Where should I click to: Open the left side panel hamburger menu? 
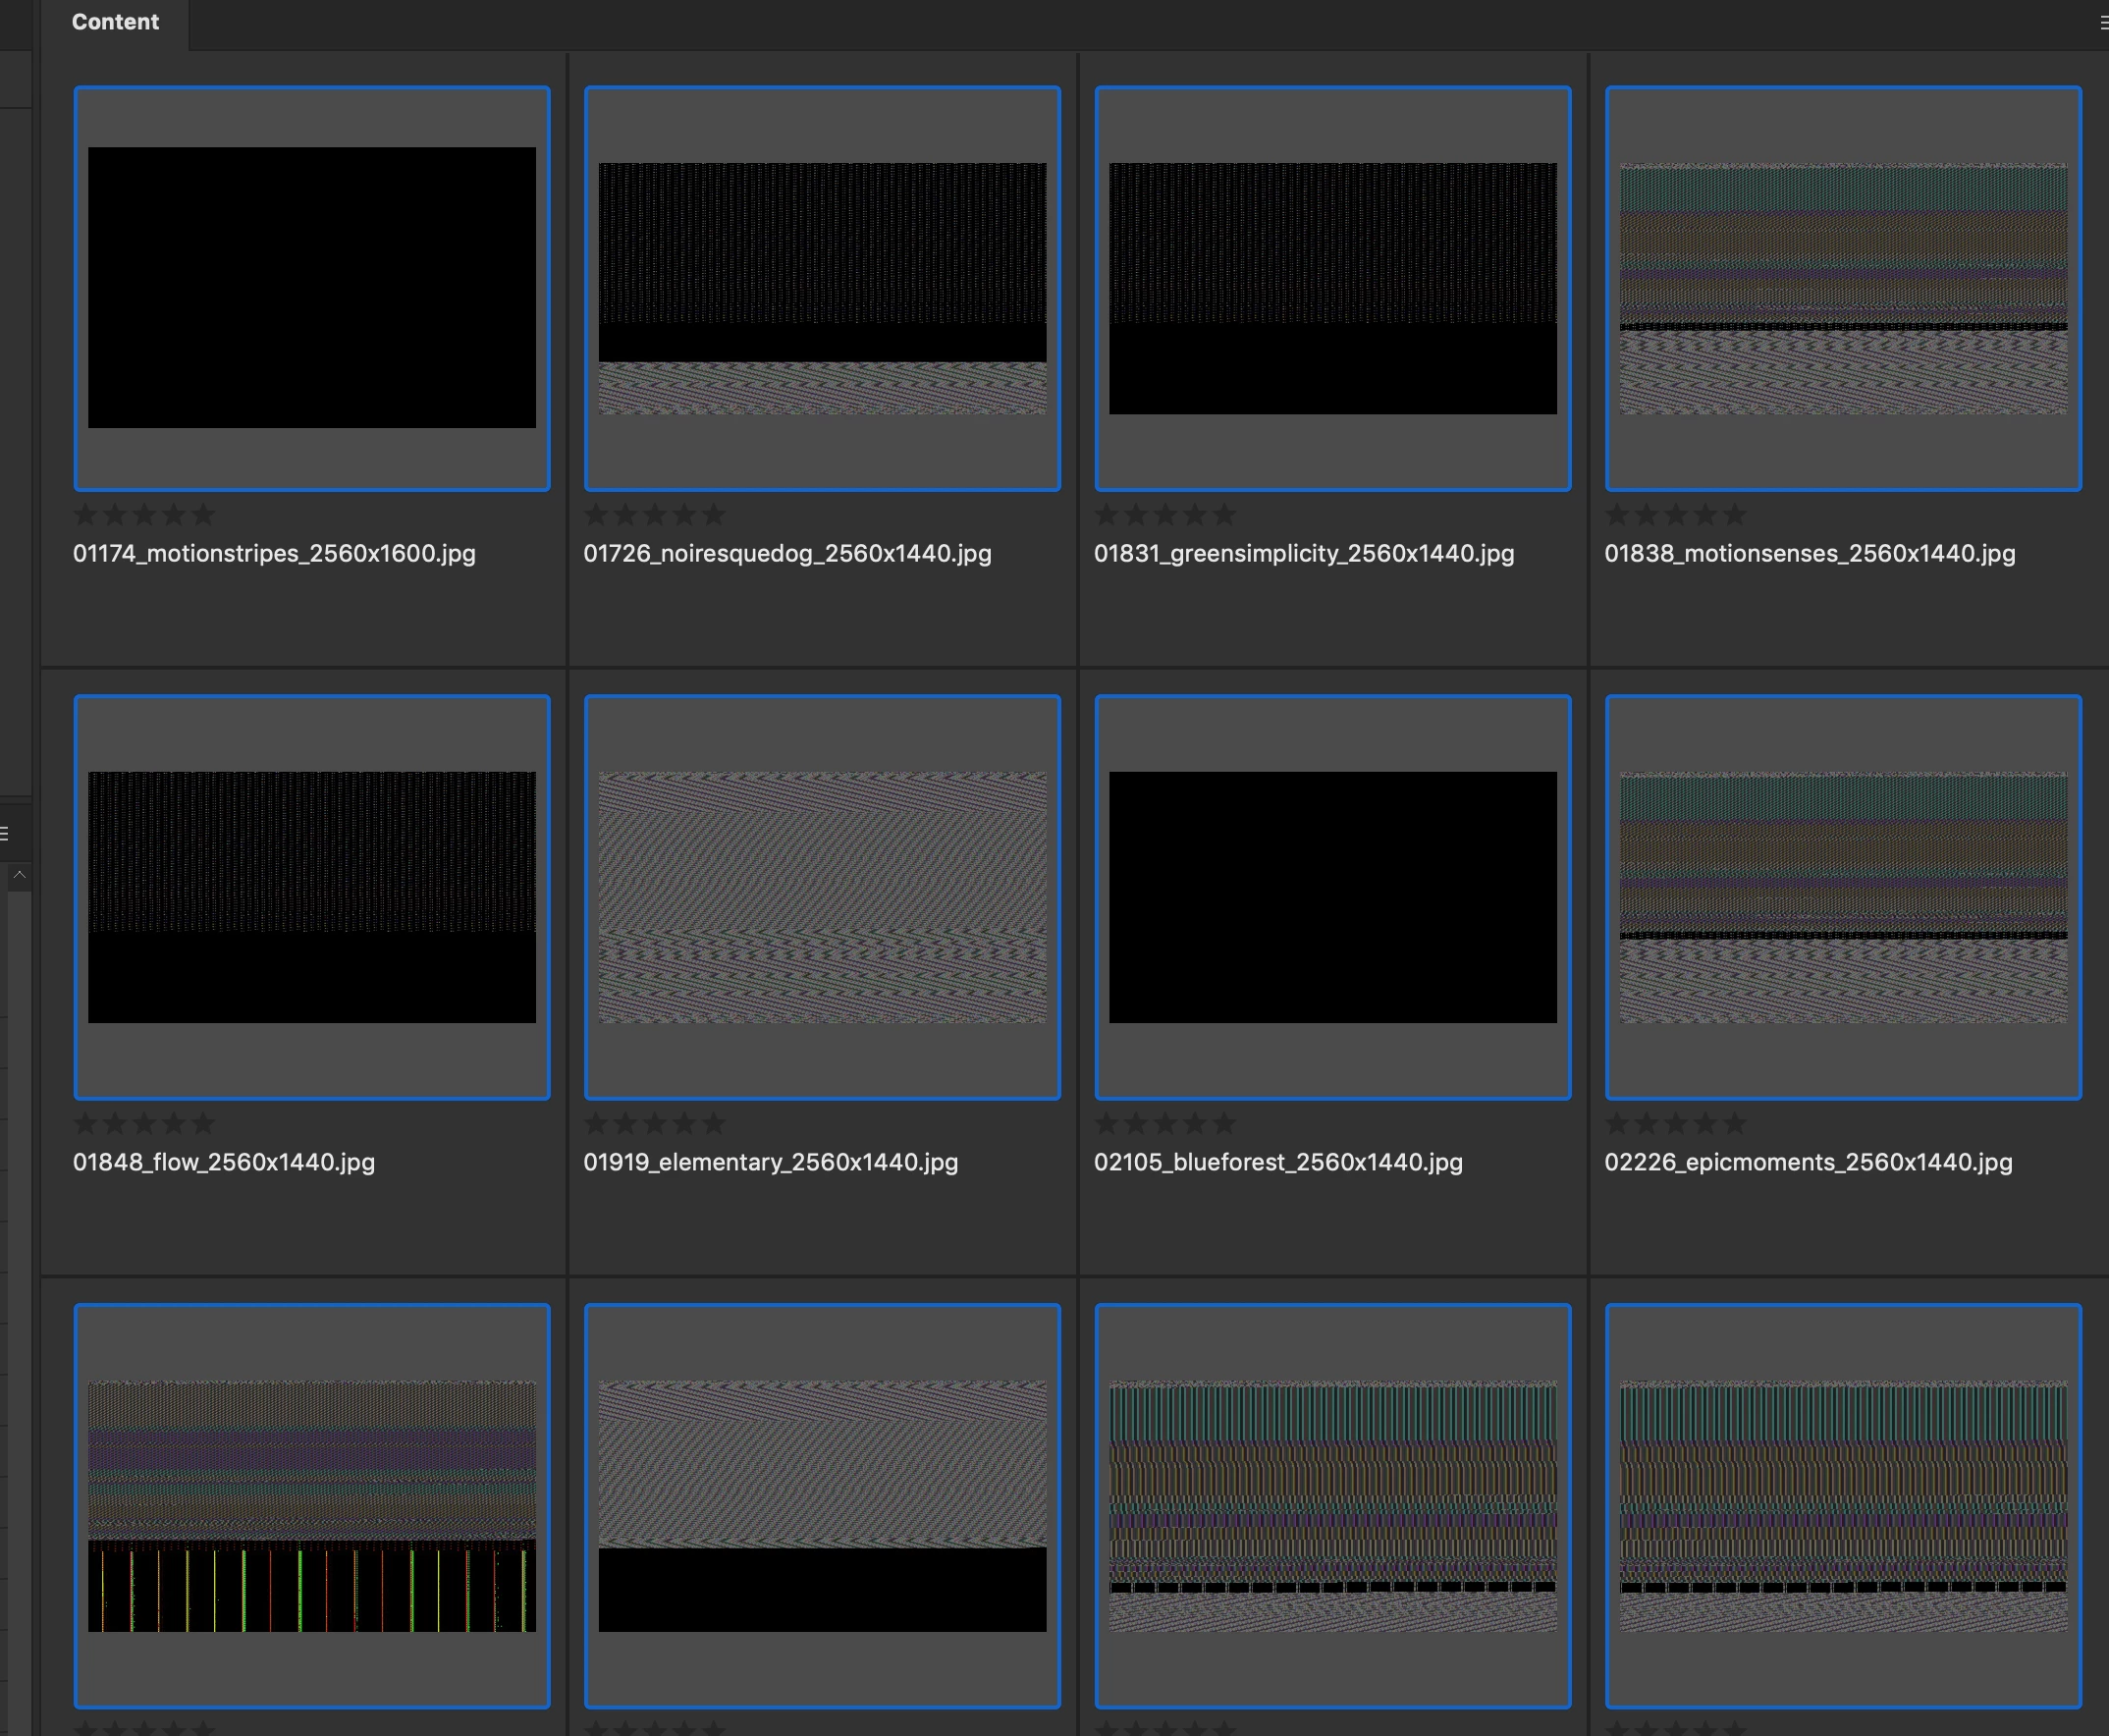coord(5,833)
